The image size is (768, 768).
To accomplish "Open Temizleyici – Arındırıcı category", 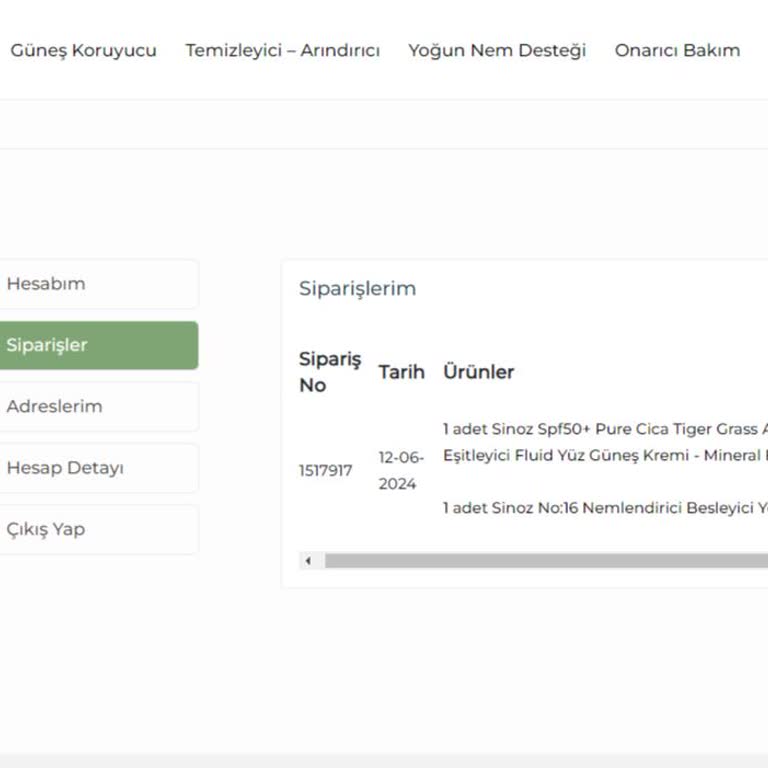I will (x=282, y=50).
